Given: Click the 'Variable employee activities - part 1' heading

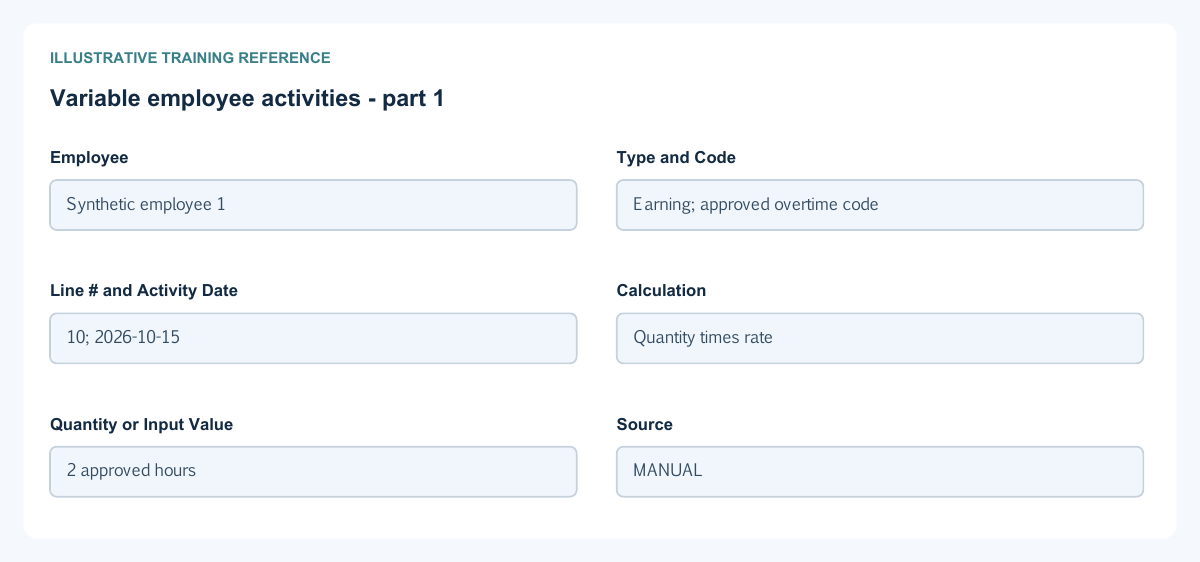Looking at the screenshot, I should pos(247,98).
